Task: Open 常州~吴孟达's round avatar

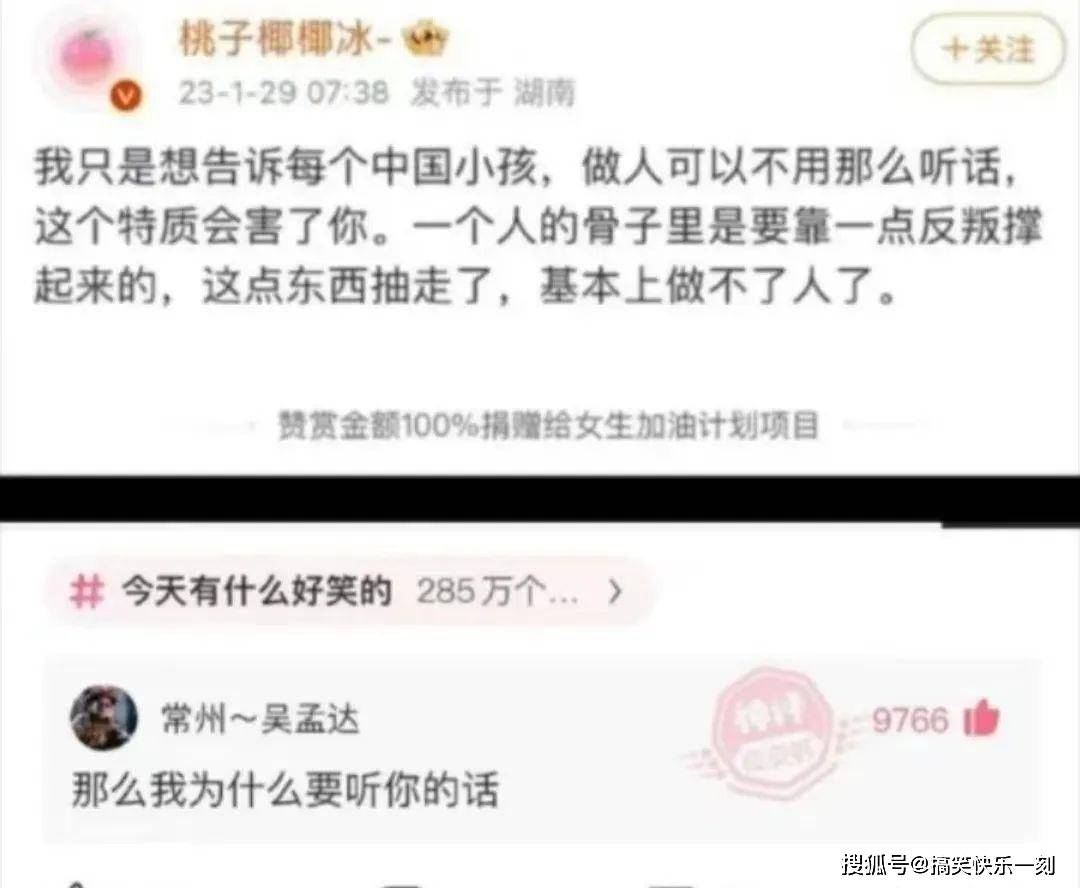Action: click(104, 718)
